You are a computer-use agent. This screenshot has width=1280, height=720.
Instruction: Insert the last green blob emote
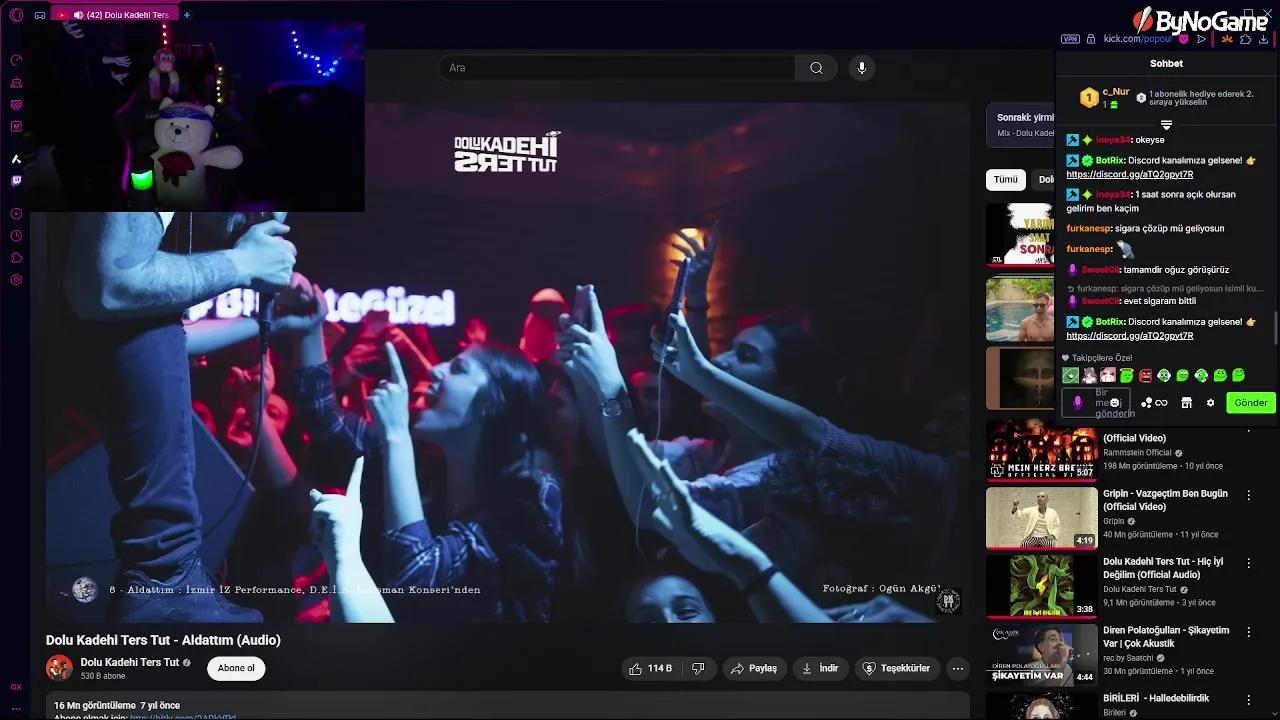click(1239, 376)
